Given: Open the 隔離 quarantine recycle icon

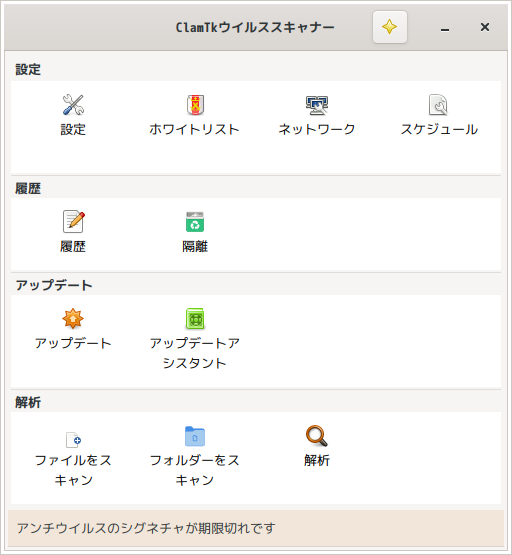Looking at the screenshot, I should coord(195,222).
